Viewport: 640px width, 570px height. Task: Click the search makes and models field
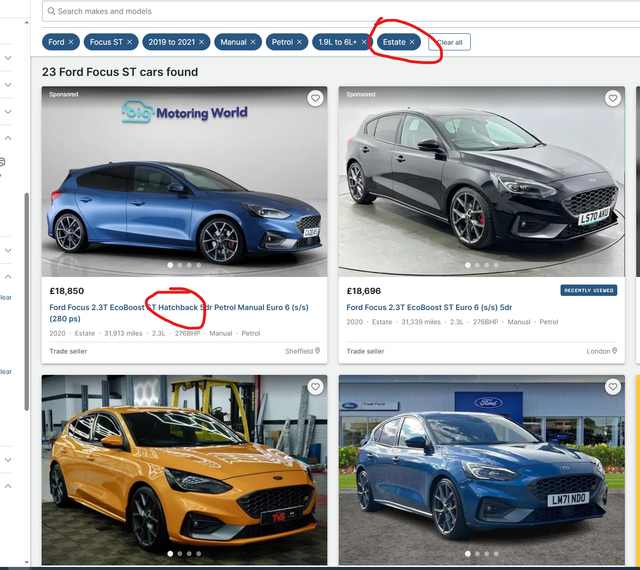pyautogui.click(x=341, y=11)
